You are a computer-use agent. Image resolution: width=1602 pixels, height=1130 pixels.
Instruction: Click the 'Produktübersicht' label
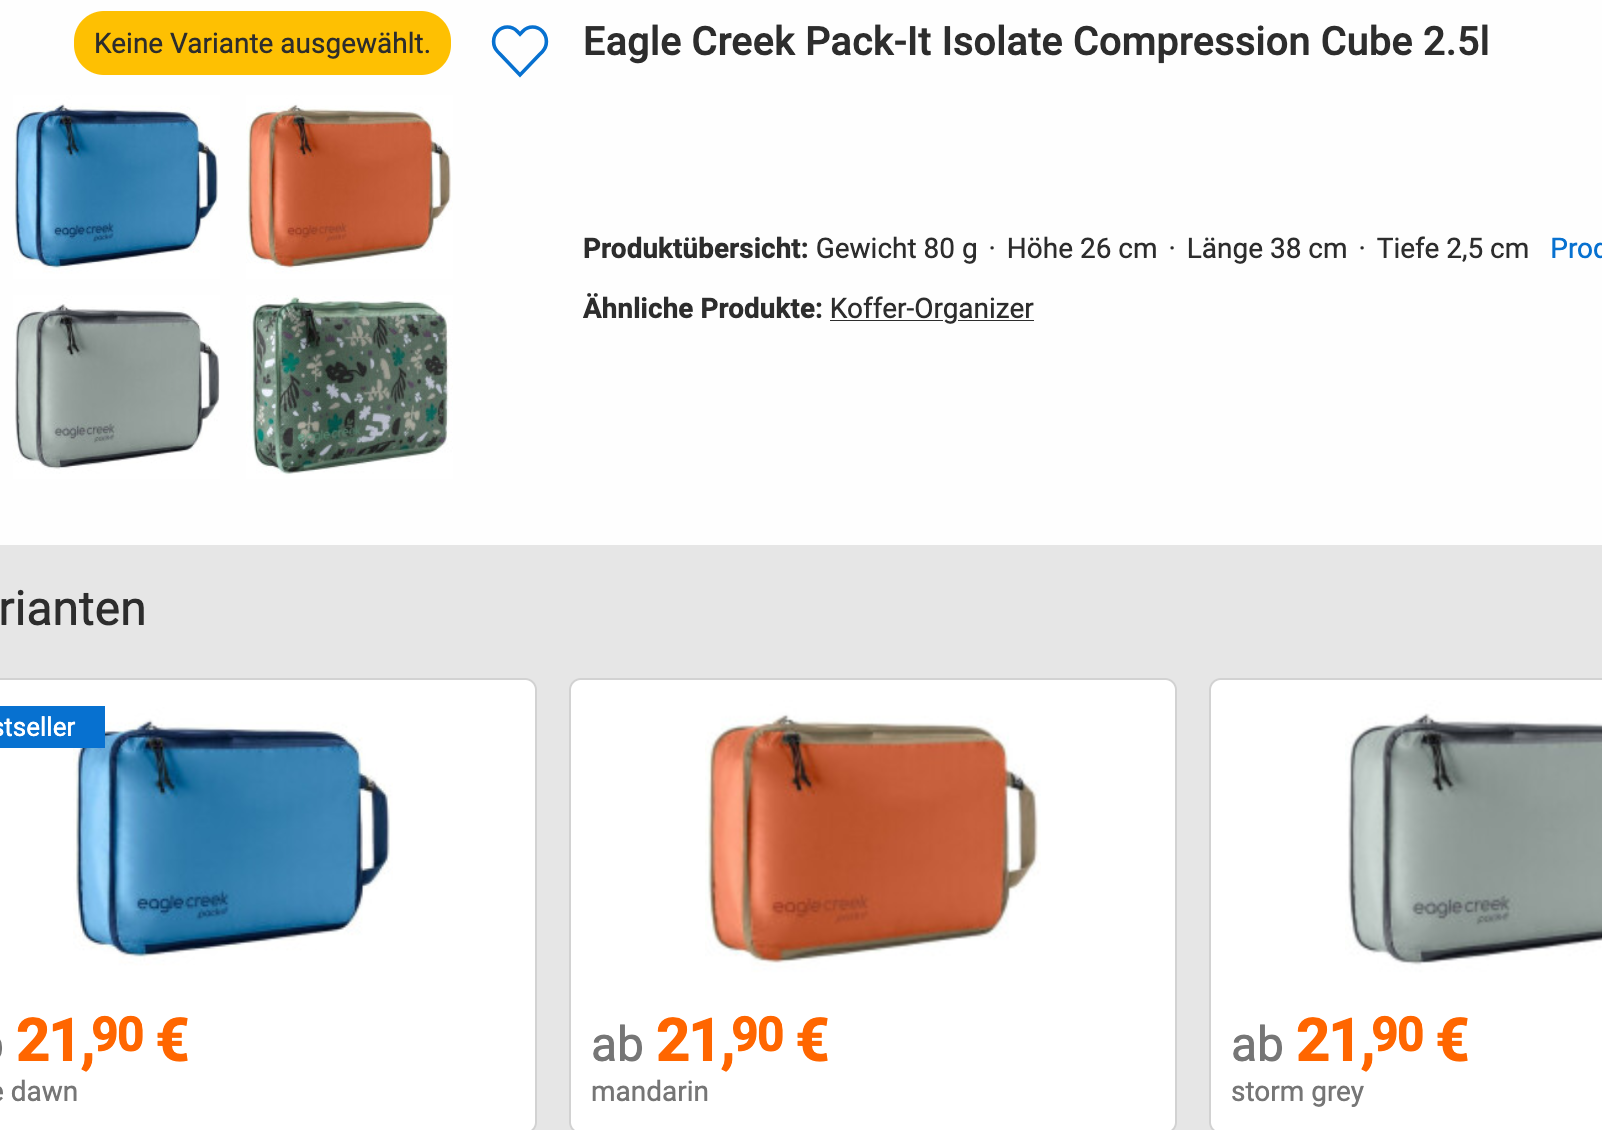coord(695,248)
